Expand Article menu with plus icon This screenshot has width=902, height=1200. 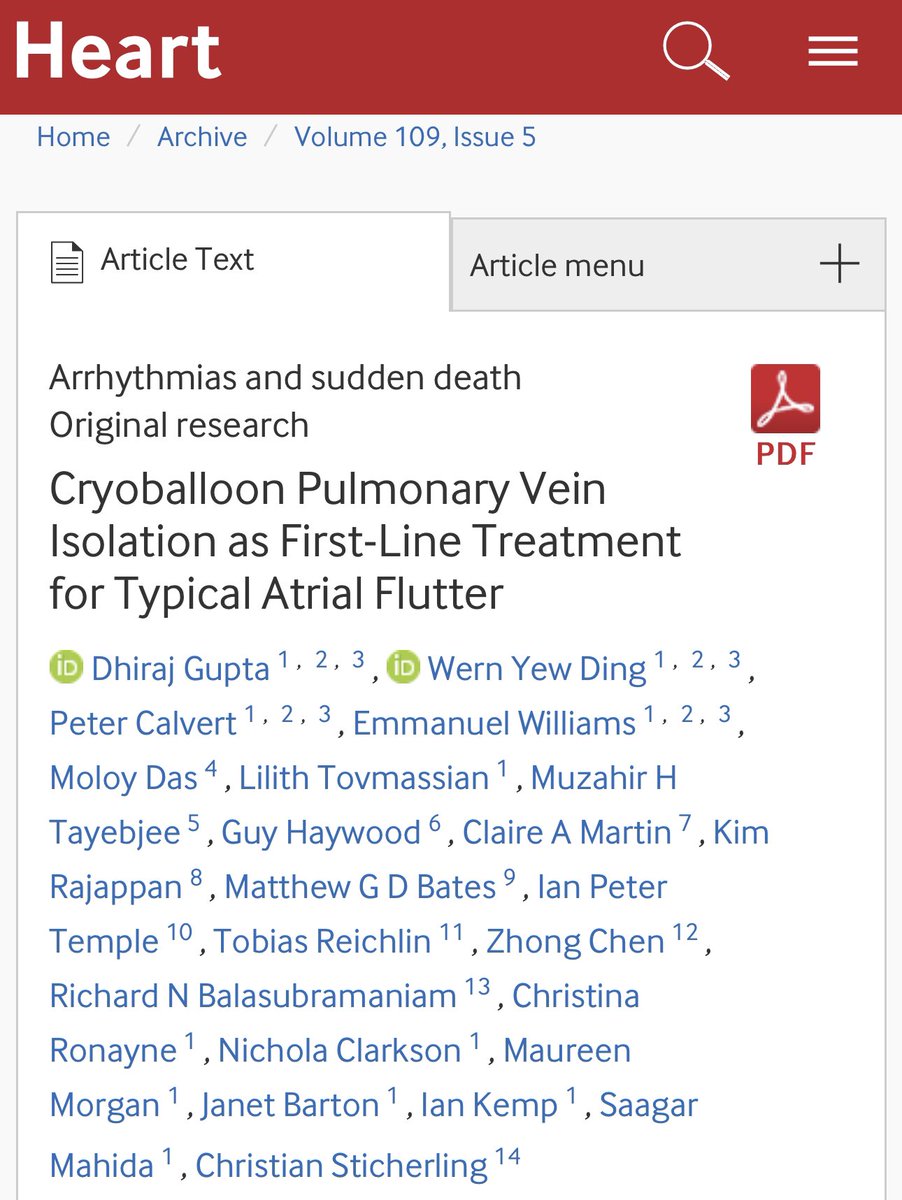point(839,265)
